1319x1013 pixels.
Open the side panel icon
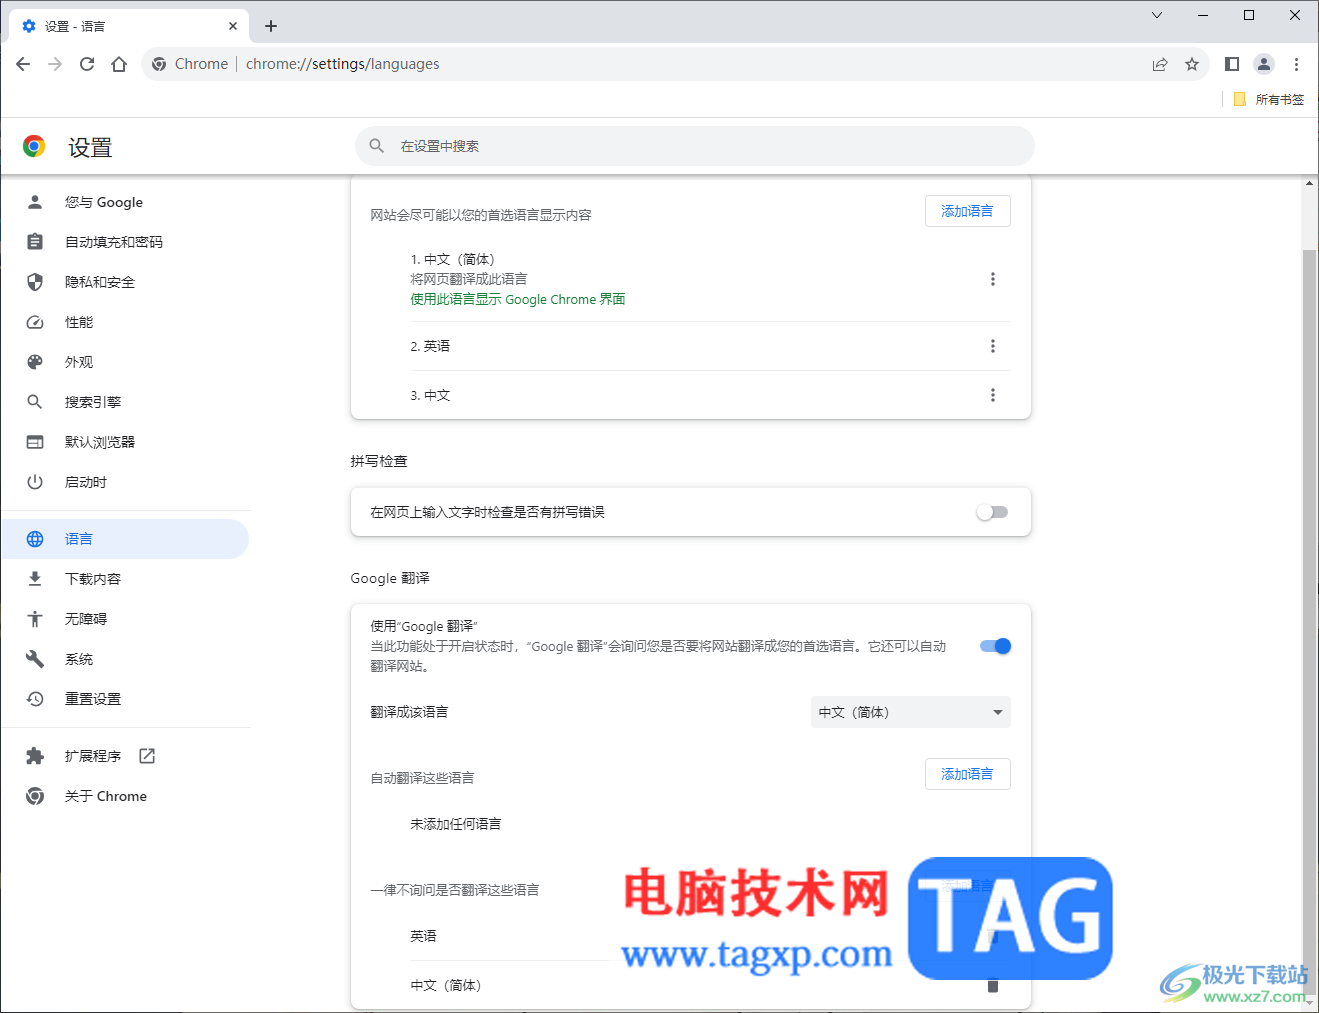(1232, 64)
